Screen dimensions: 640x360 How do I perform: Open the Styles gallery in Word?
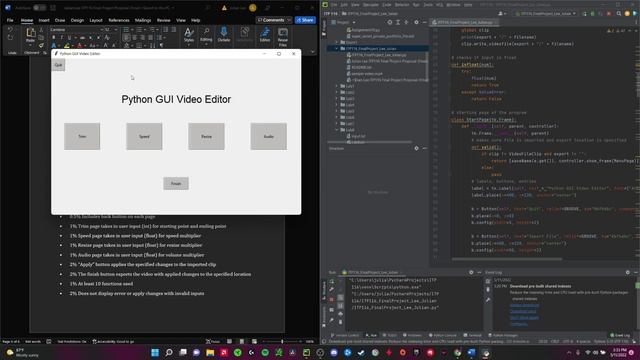pos(189,35)
